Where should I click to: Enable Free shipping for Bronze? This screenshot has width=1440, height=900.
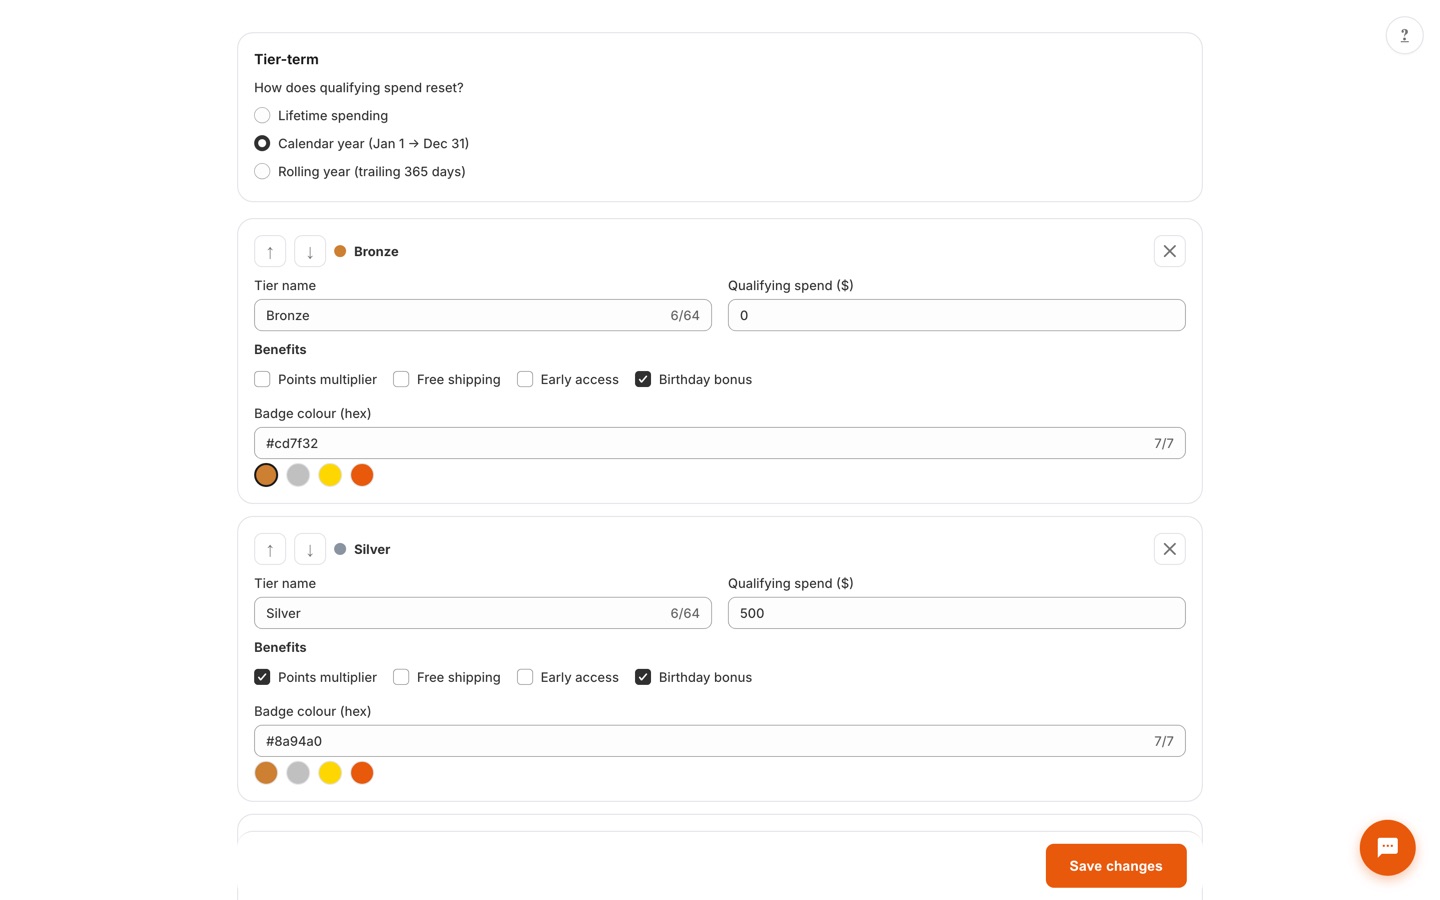point(401,379)
